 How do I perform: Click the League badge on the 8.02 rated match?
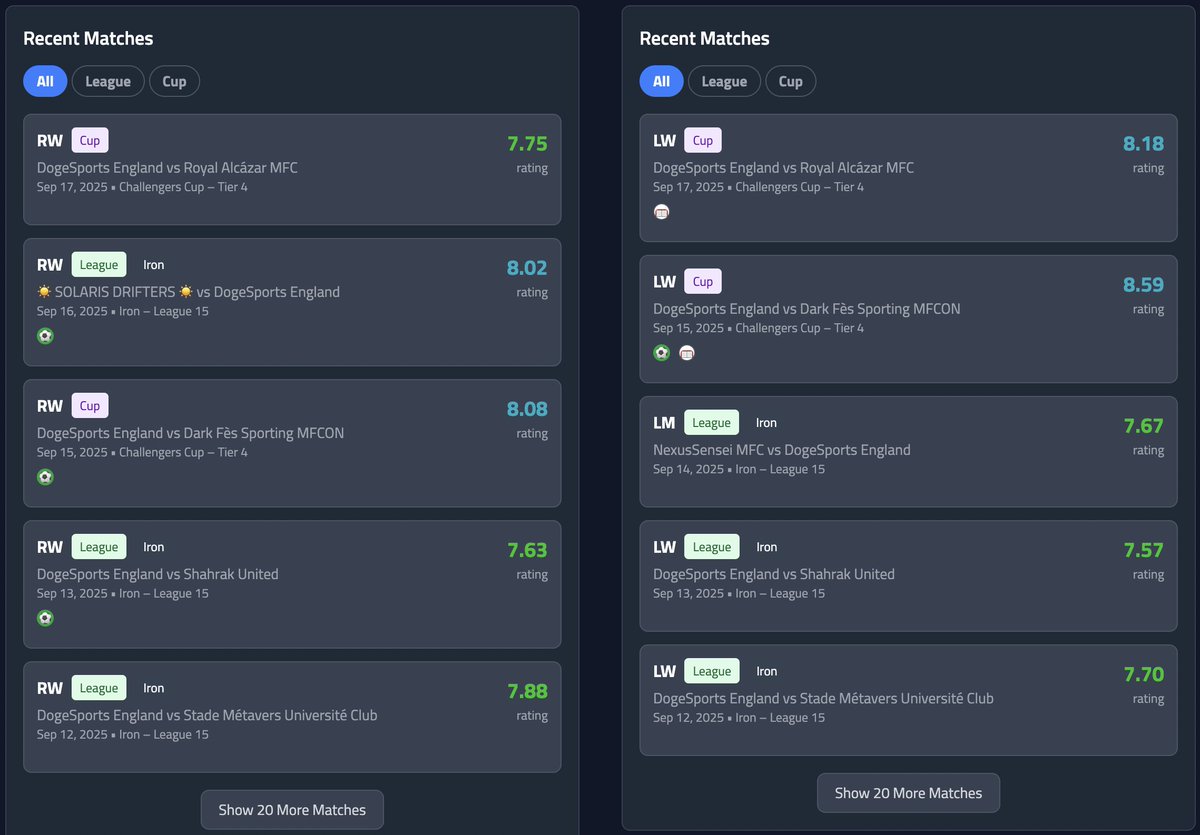tap(99, 265)
